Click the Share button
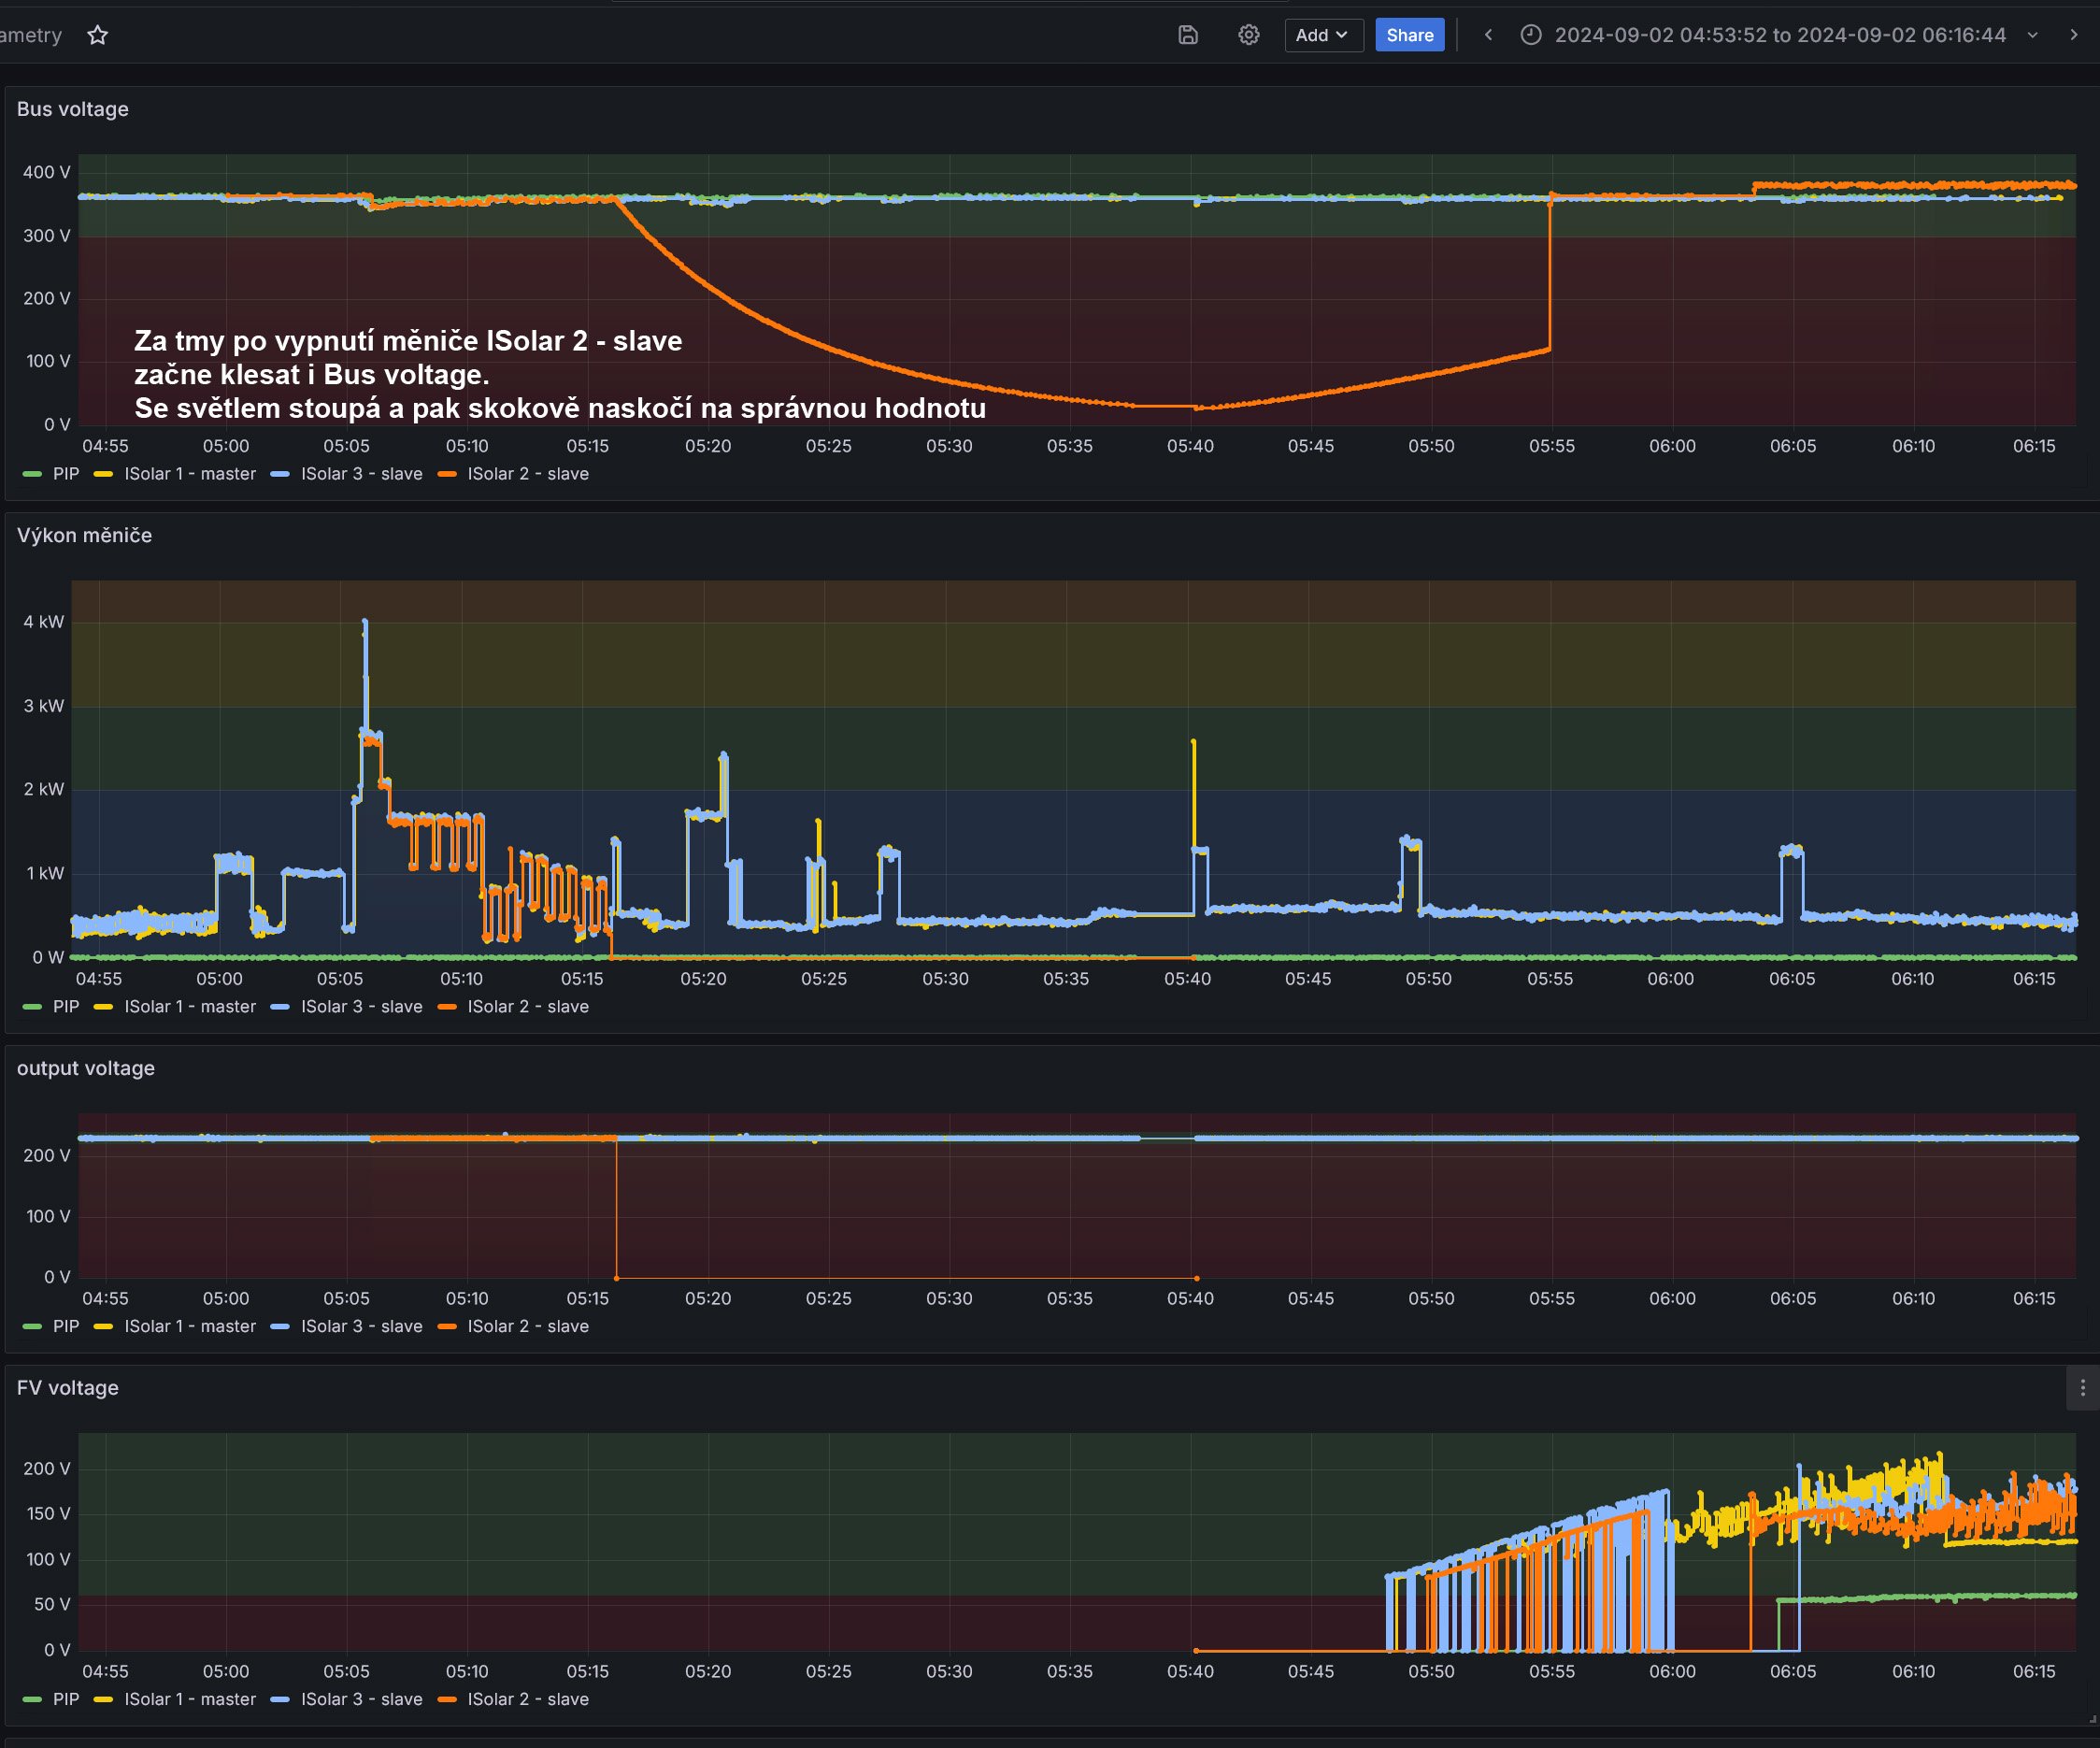Image resolution: width=2100 pixels, height=1748 pixels. pos(1409,35)
